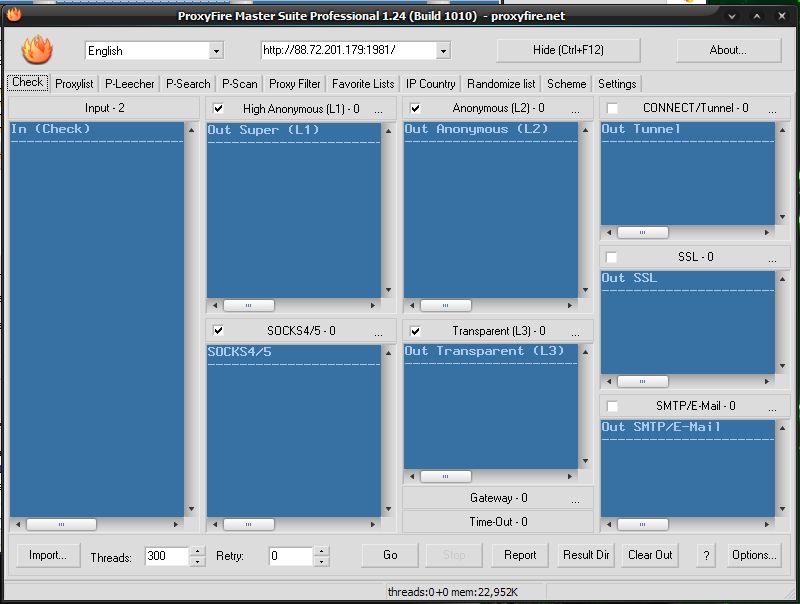Viewport: 800px width, 604px height.
Task: Toggle the Transparent (L3) checkbox
Action: (x=415, y=331)
